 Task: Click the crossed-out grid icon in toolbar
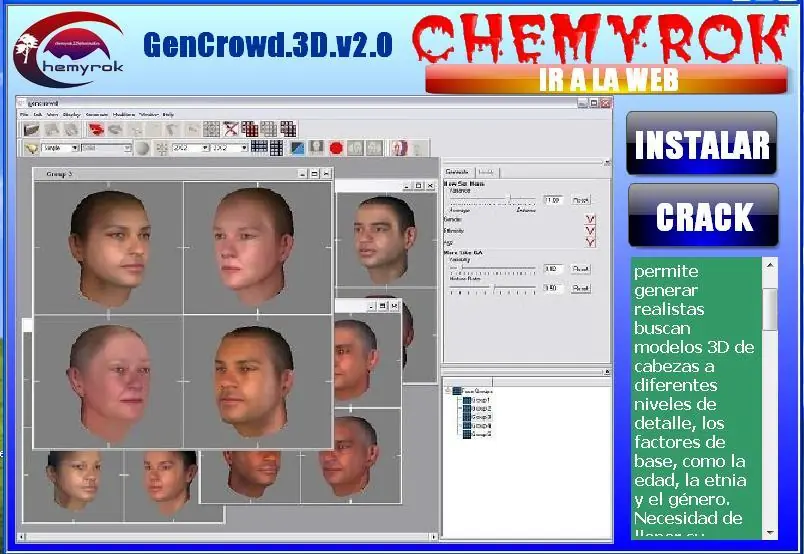(230, 129)
